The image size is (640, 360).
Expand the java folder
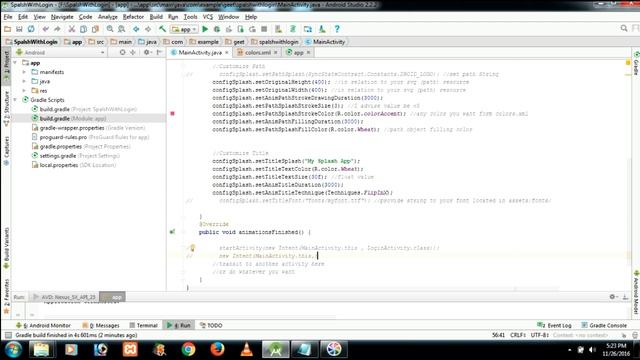tap(24, 81)
